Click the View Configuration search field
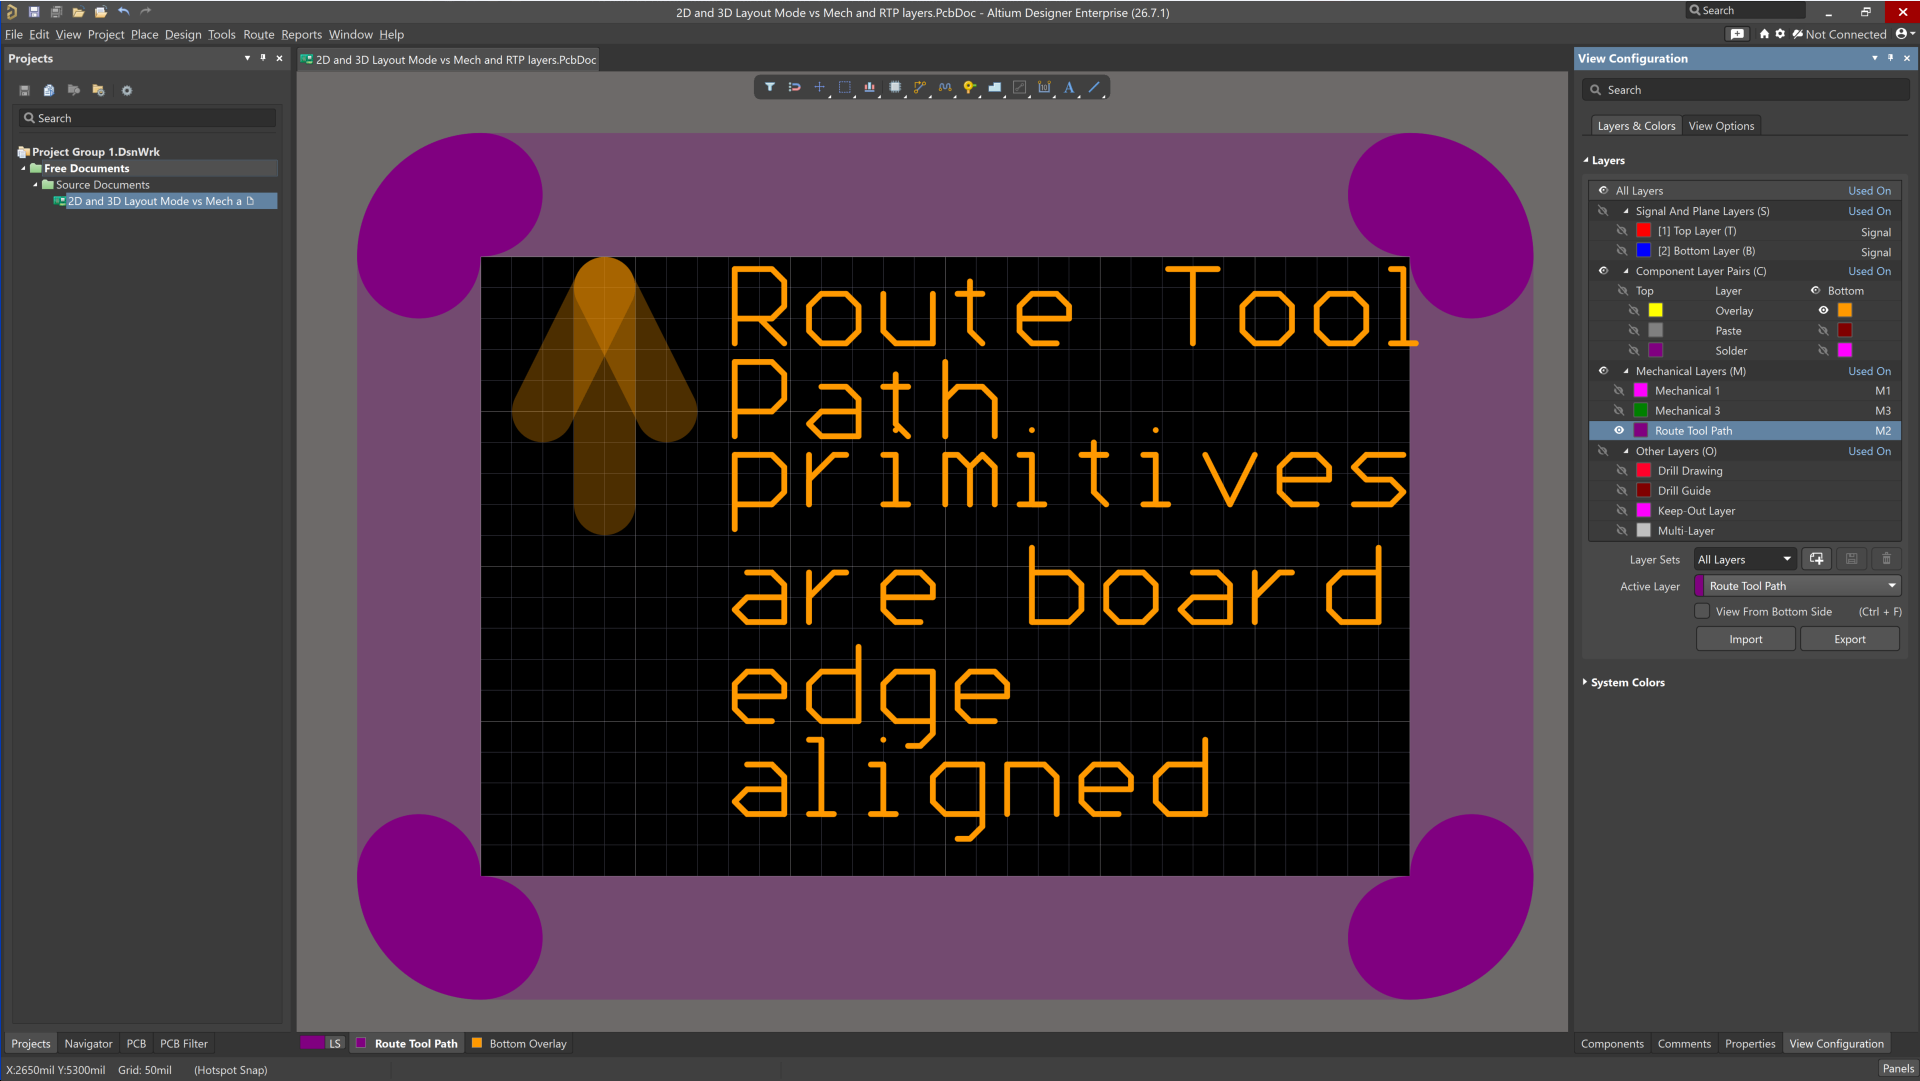 pyautogui.click(x=1745, y=90)
